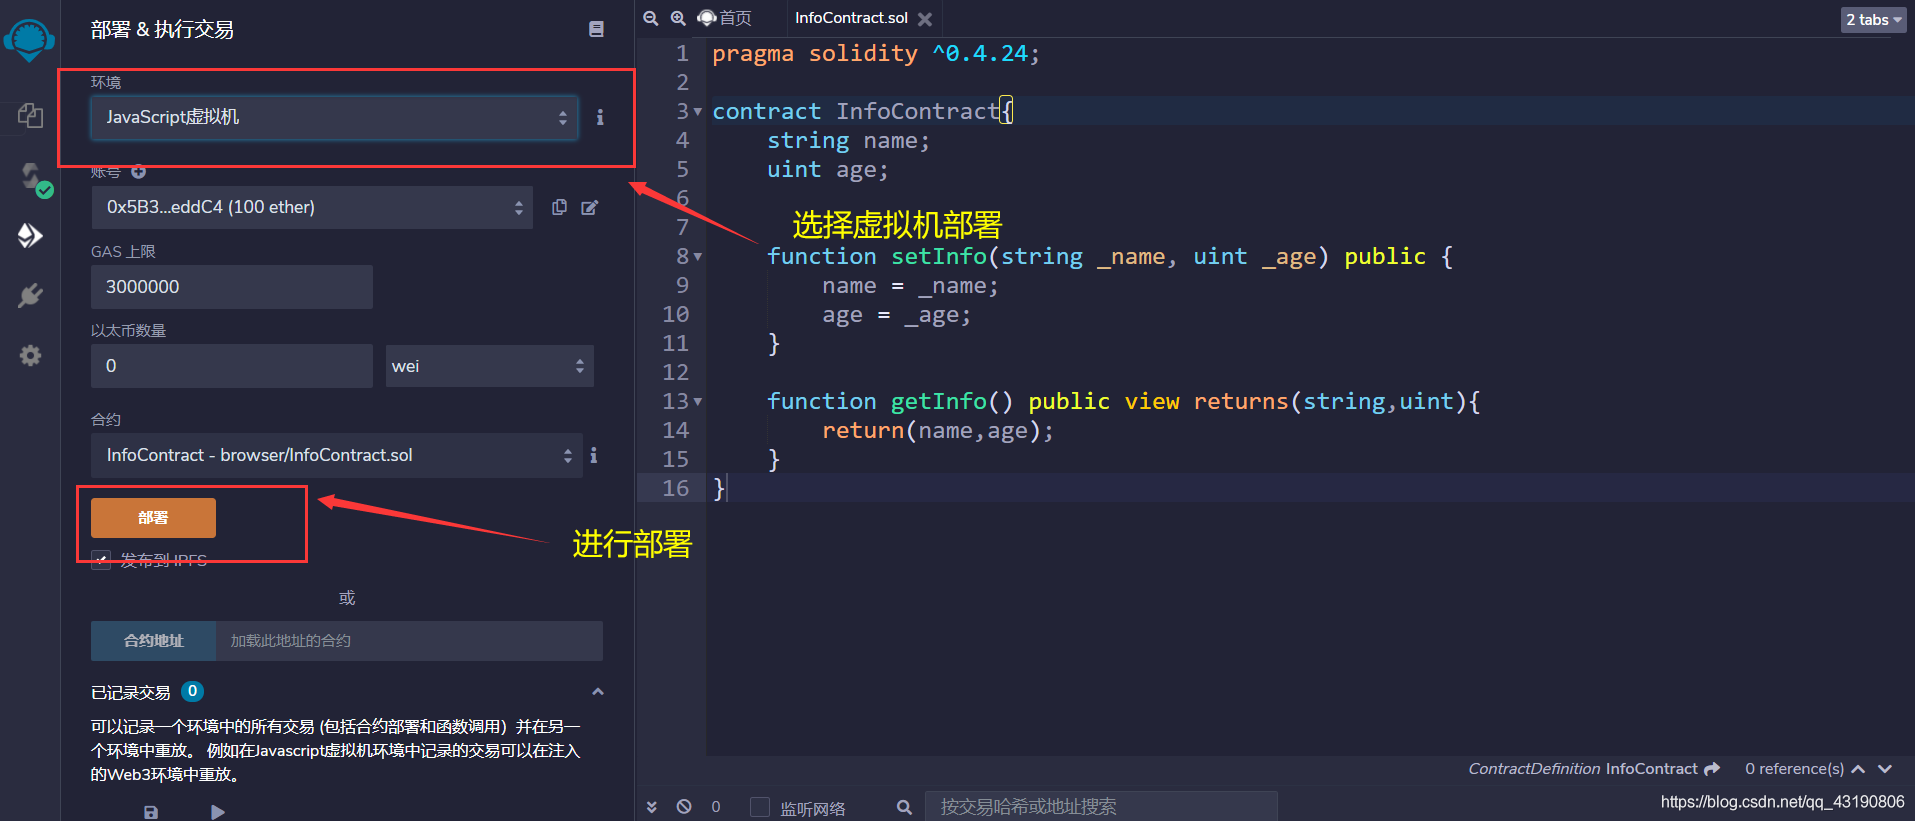Click the contract address At Address button
Viewport: 1915px width, 821px height.
[153, 641]
